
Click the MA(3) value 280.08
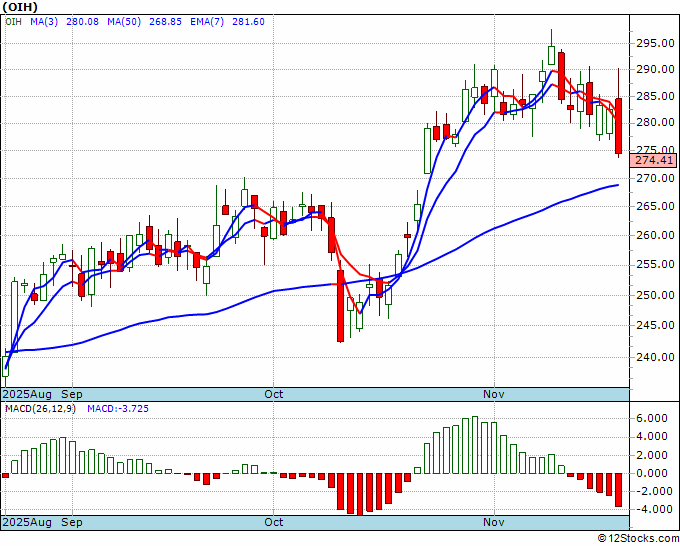(82, 22)
